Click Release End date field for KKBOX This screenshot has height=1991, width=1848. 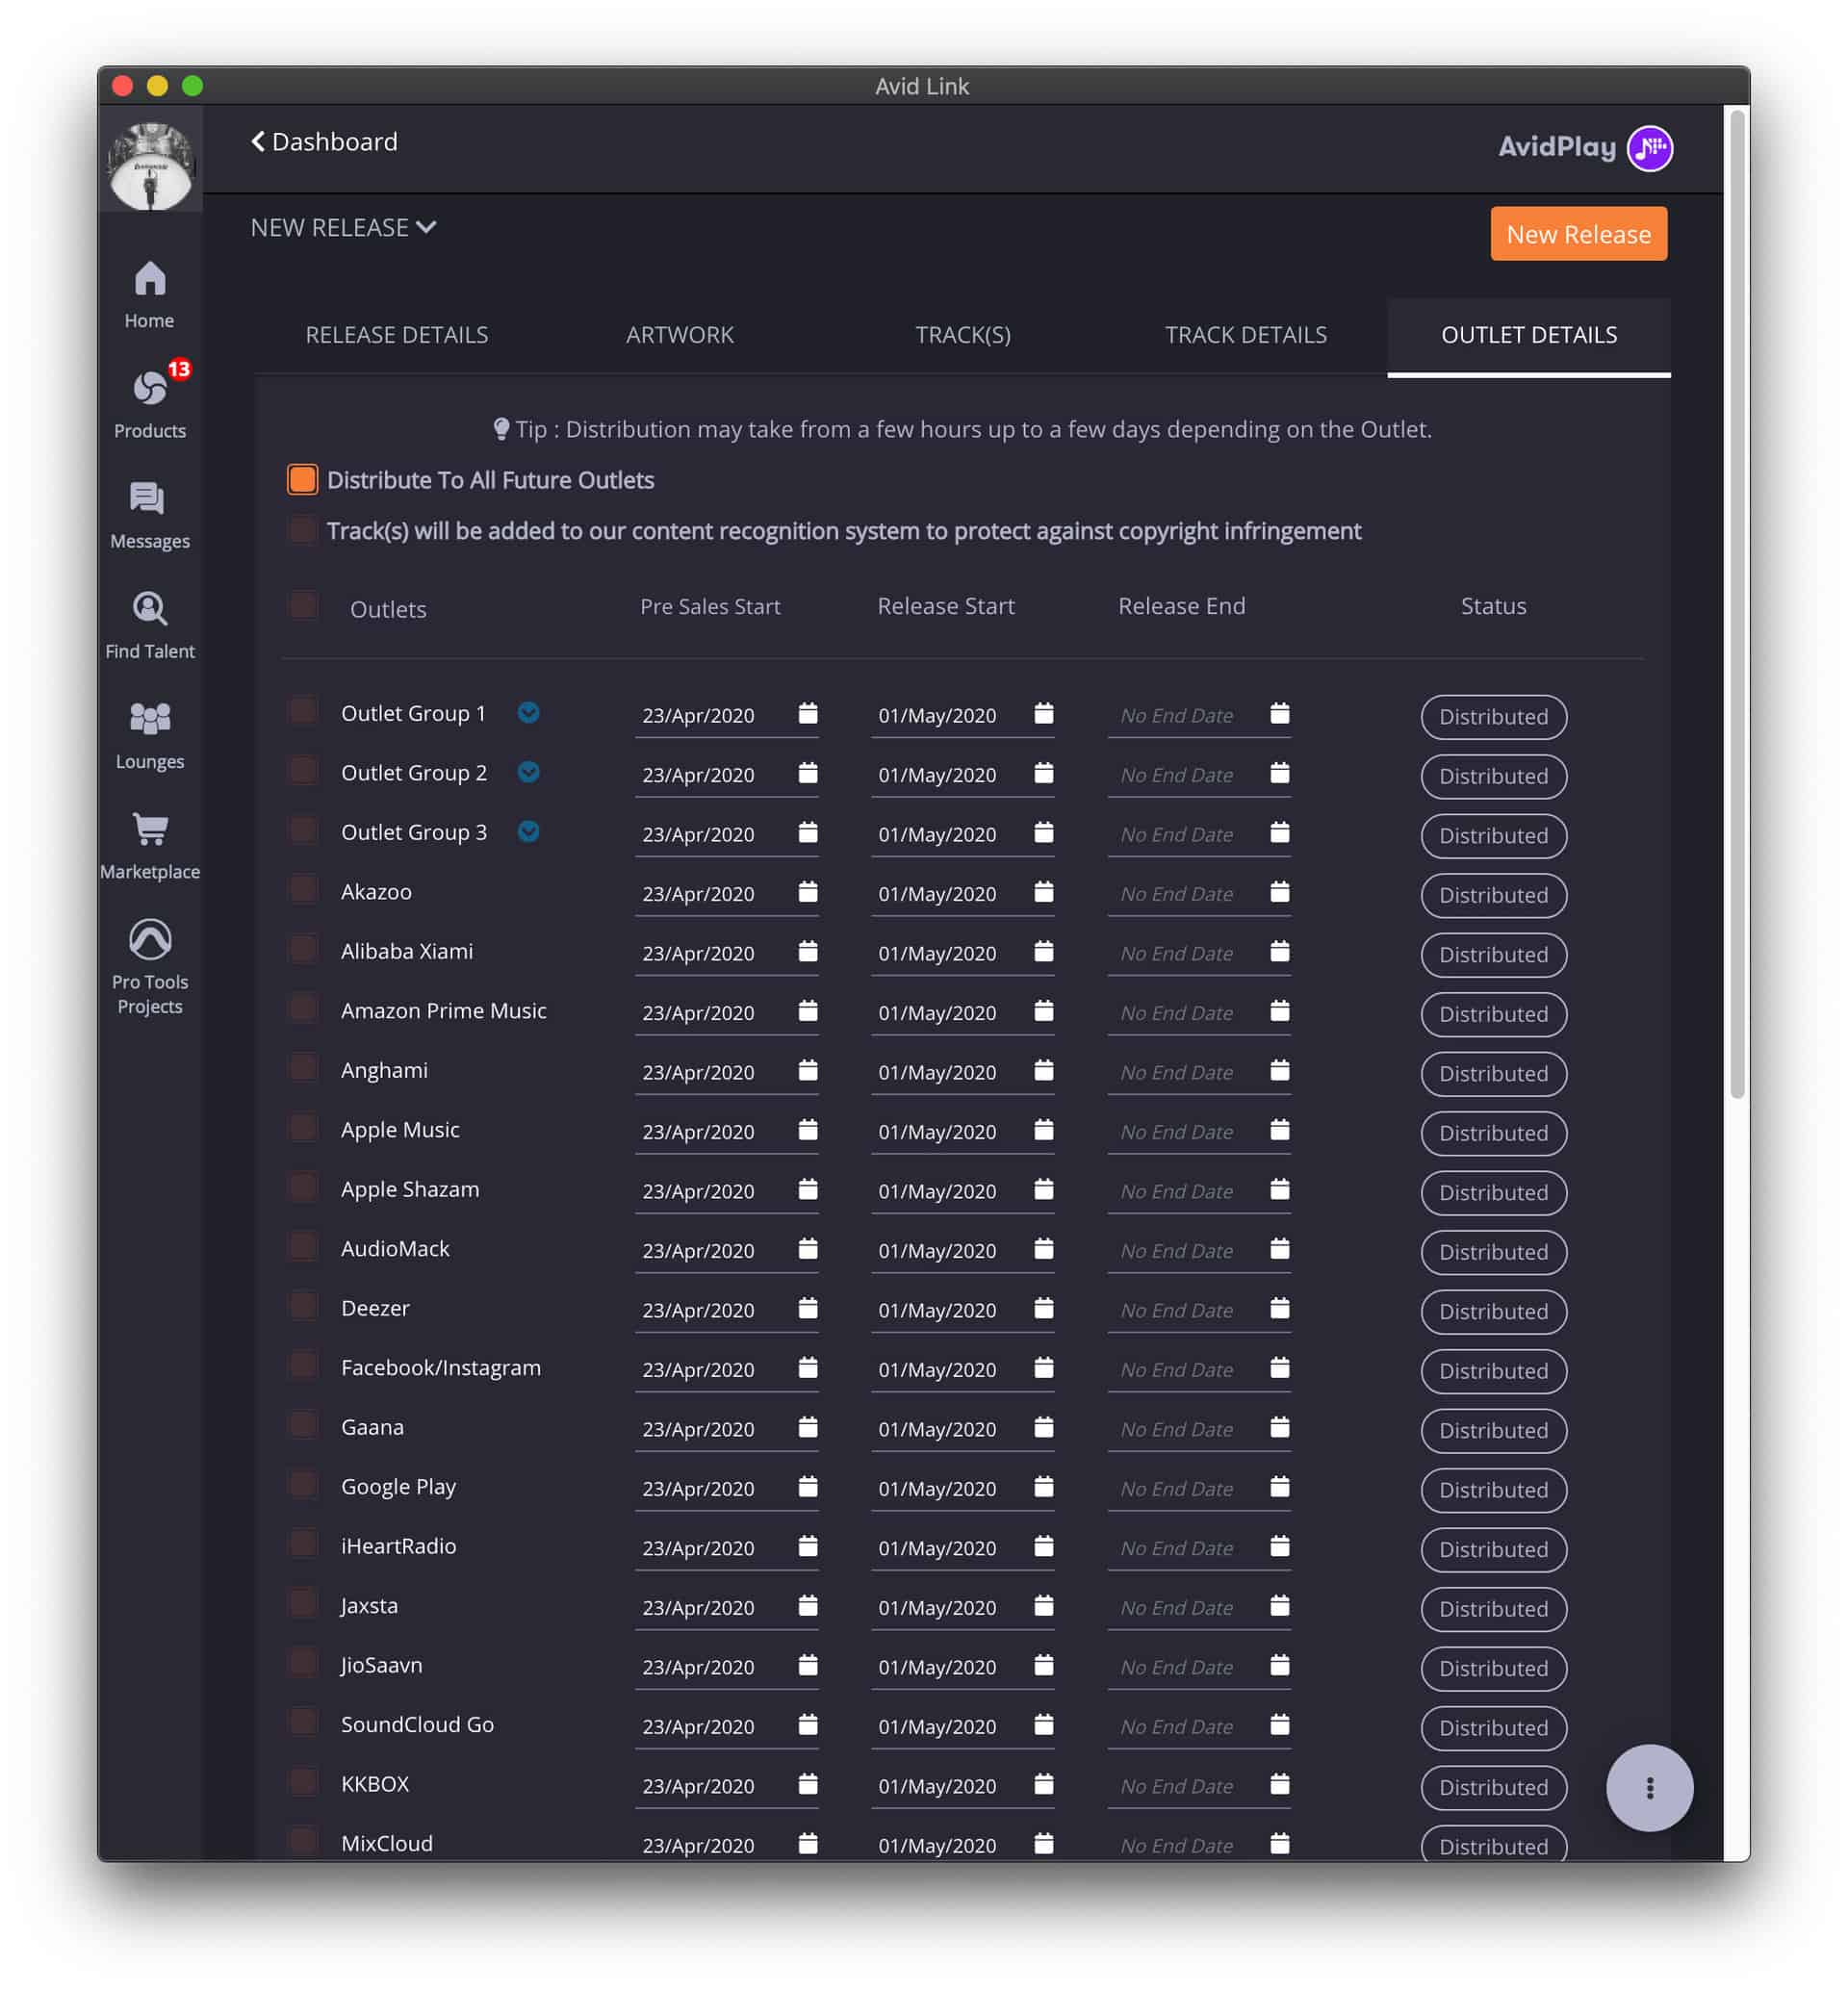1198,1786
